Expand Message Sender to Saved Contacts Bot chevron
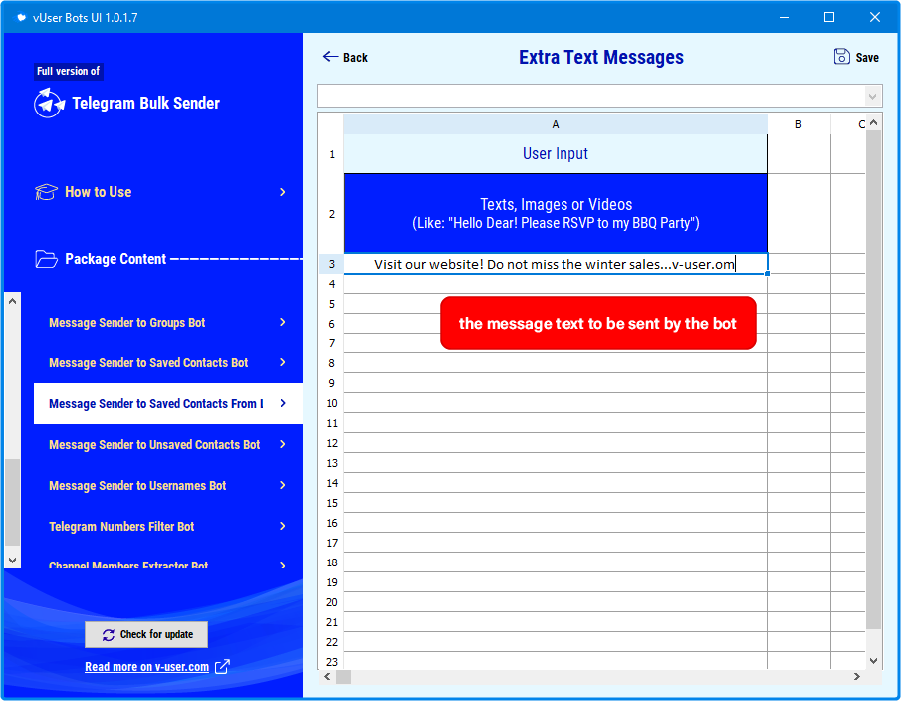This screenshot has height=701, width=901. point(282,362)
